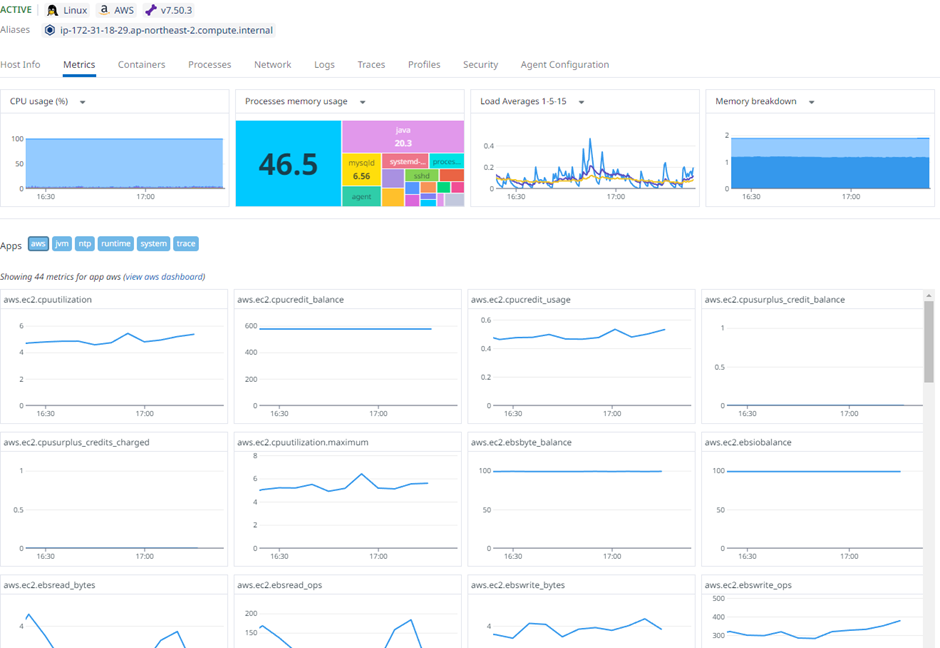940x648 pixels.
Task: Open the Agent Configuration tab
Action: pyautogui.click(x=565, y=65)
